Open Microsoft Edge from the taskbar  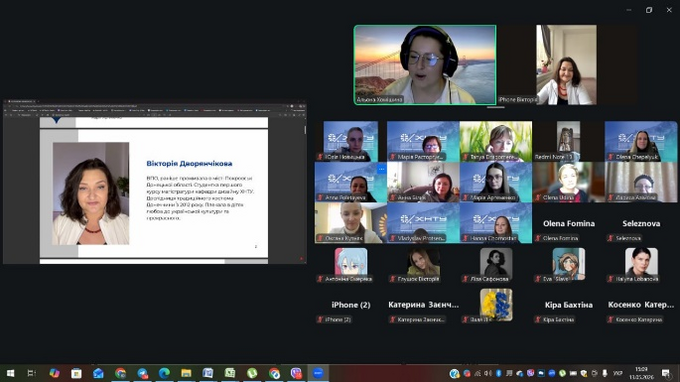coord(164,373)
